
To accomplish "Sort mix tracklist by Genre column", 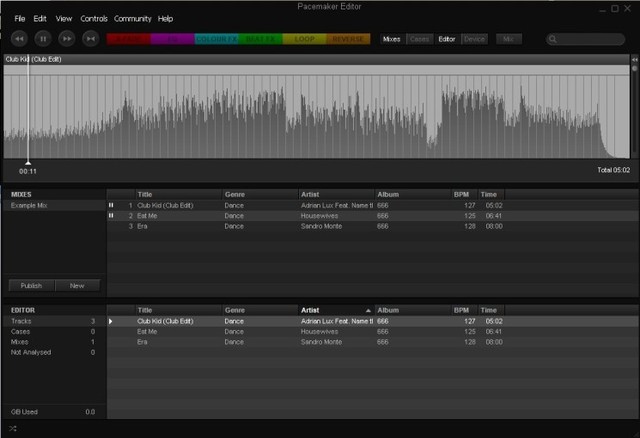I will point(260,194).
